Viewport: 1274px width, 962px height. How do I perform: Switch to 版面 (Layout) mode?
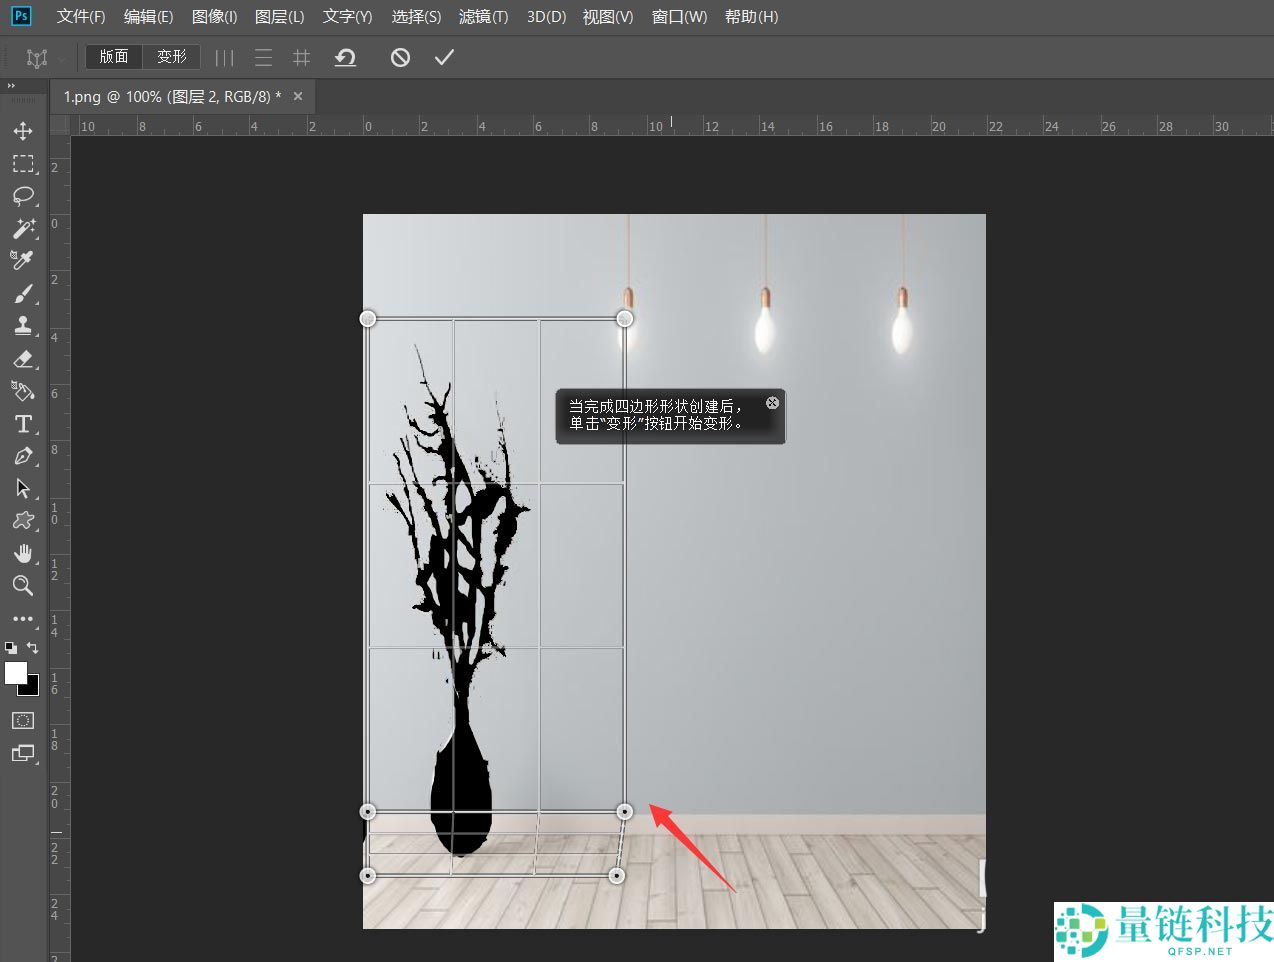pyautogui.click(x=114, y=57)
